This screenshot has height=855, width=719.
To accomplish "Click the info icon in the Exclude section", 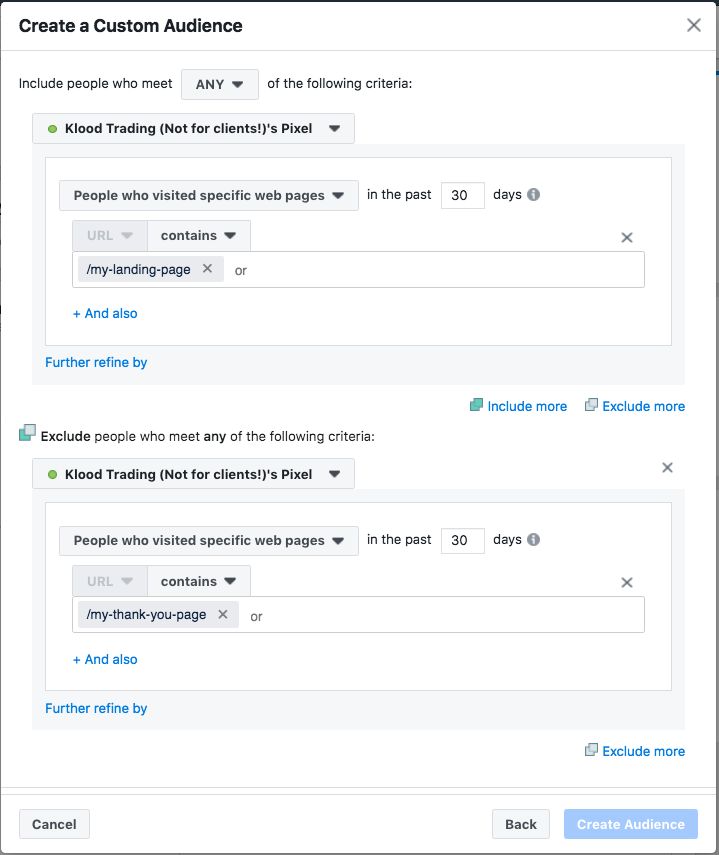I will [533, 540].
